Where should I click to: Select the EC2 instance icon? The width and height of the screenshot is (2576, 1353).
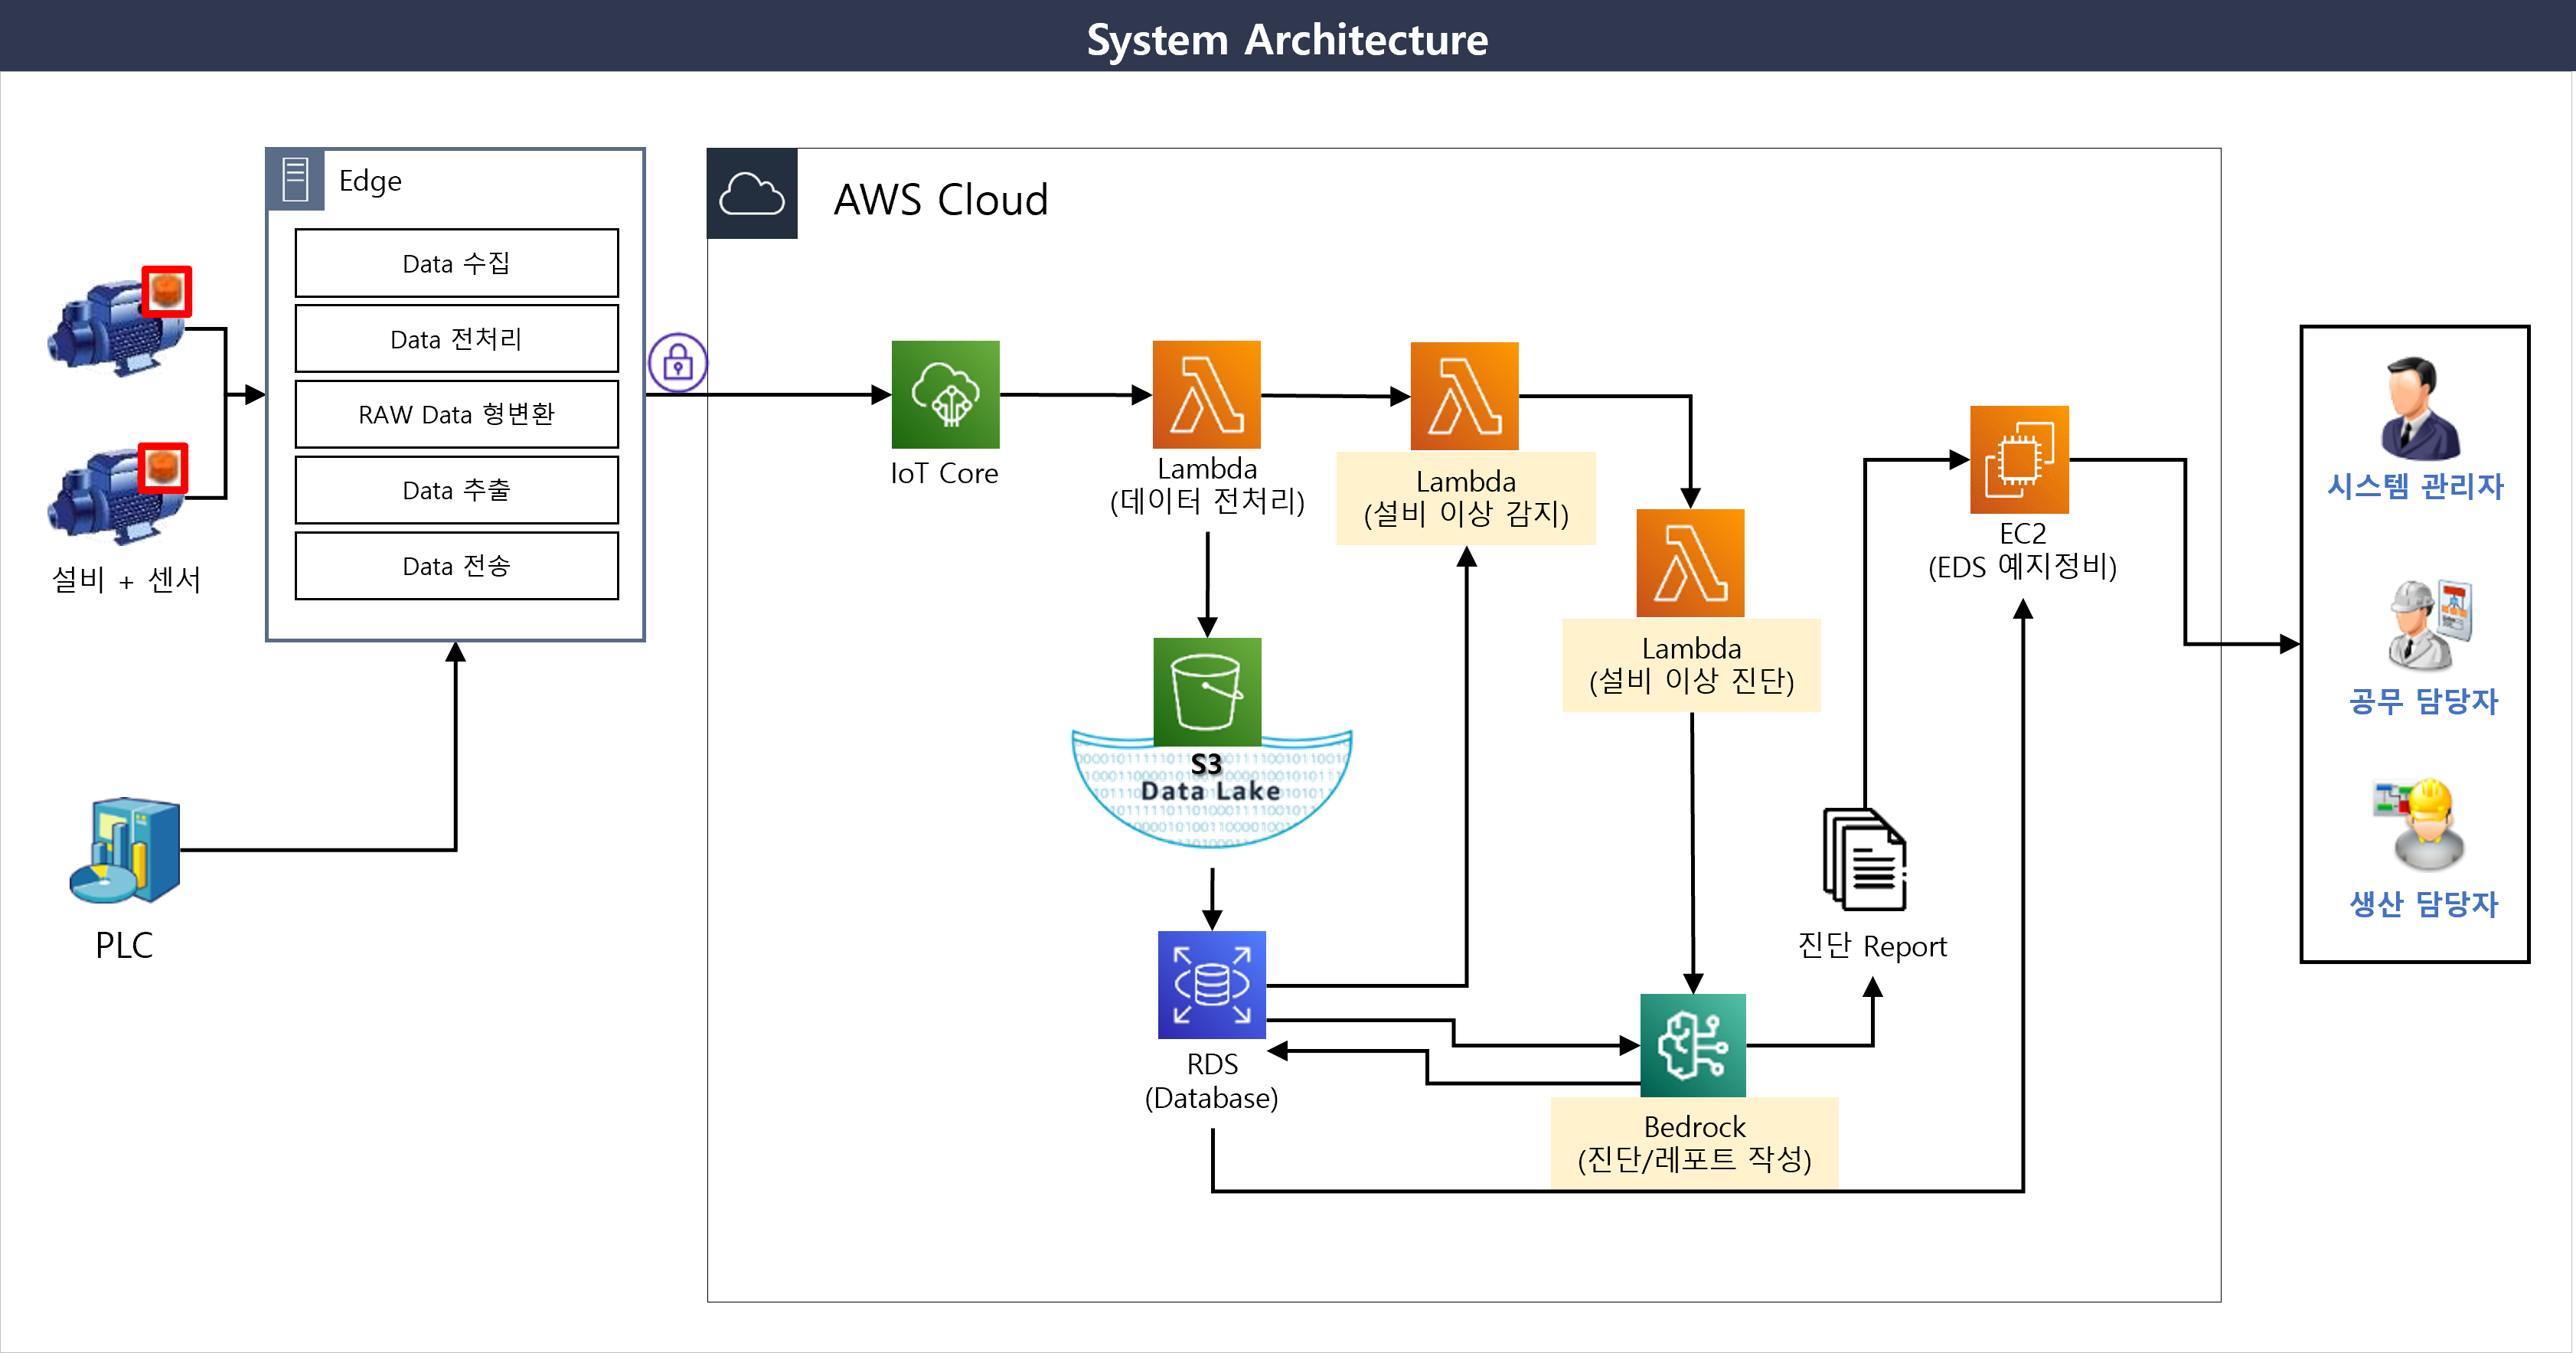(x=2019, y=459)
